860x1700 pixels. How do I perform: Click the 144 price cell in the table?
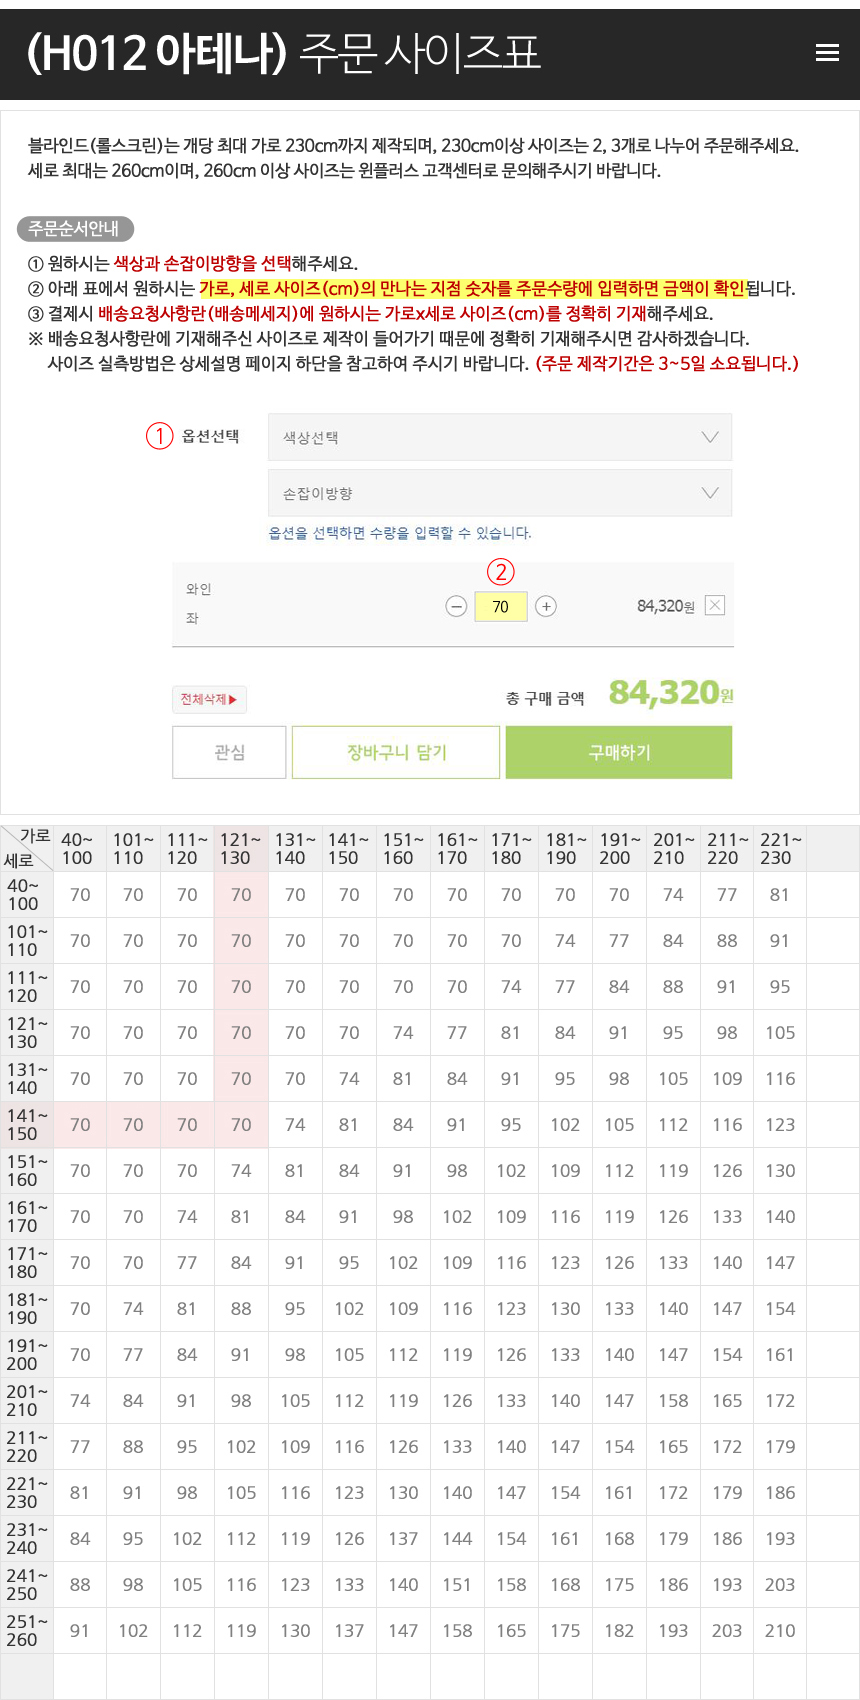(457, 1539)
